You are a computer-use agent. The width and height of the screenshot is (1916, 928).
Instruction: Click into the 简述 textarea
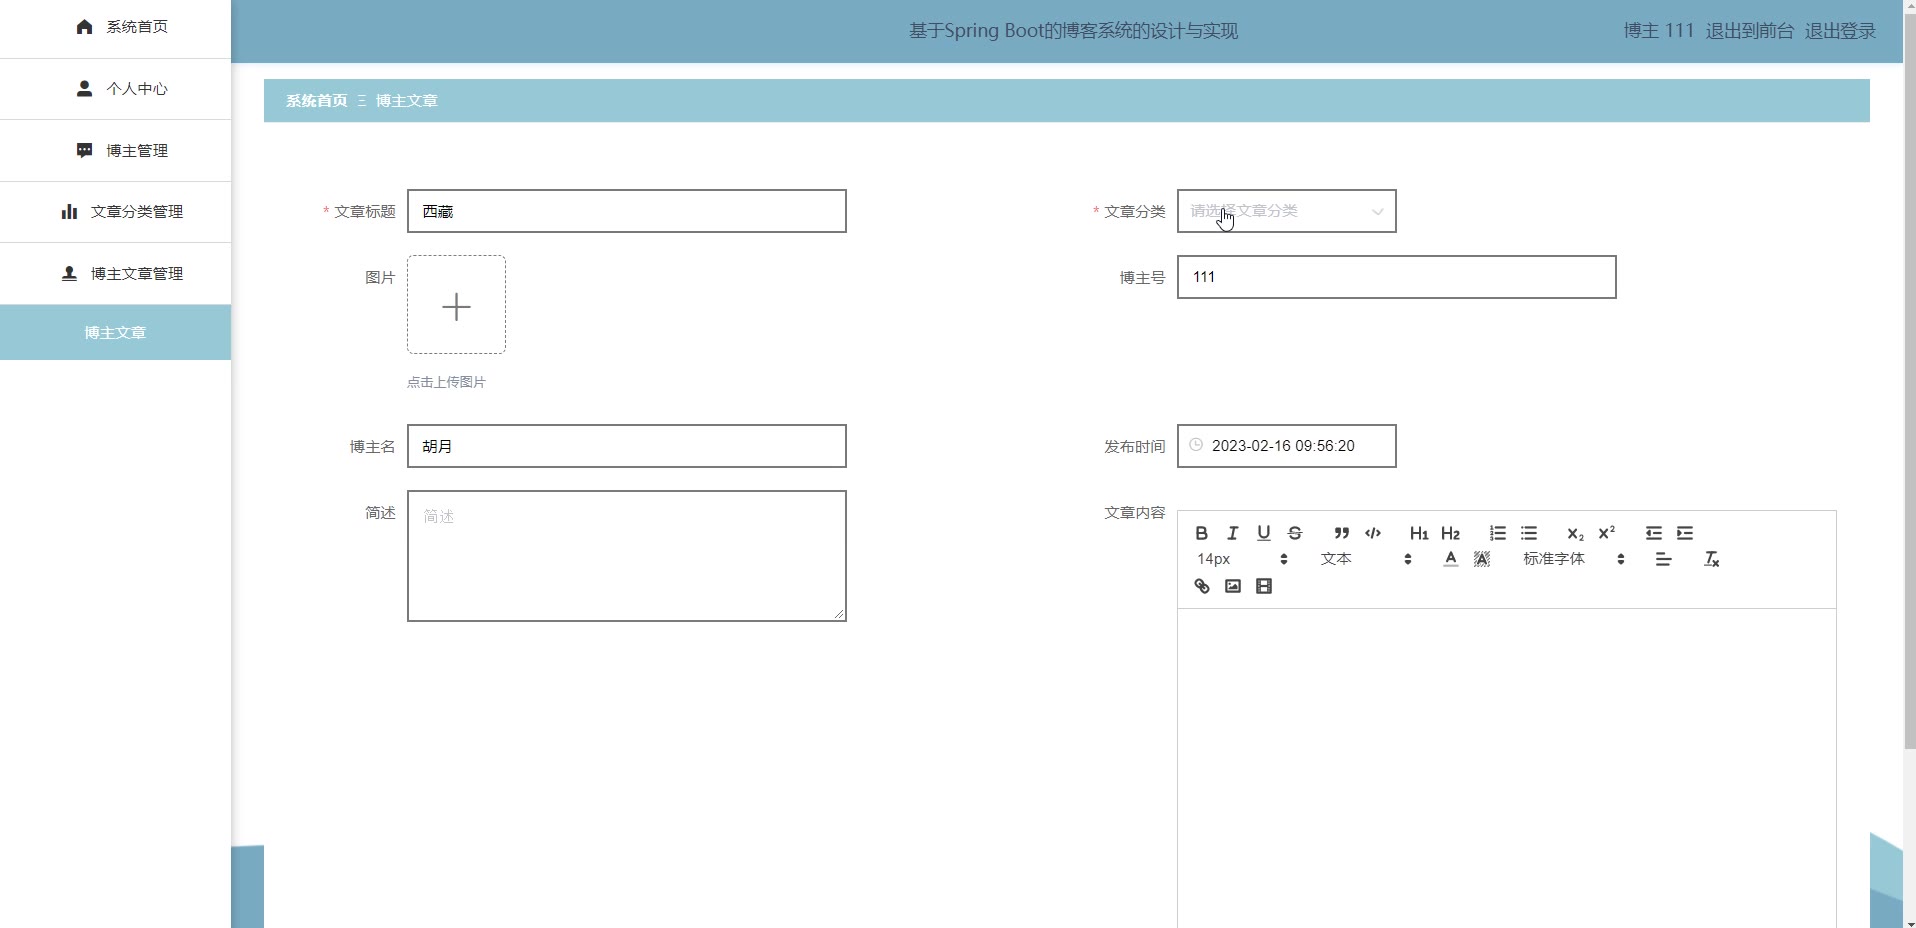coord(626,556)
